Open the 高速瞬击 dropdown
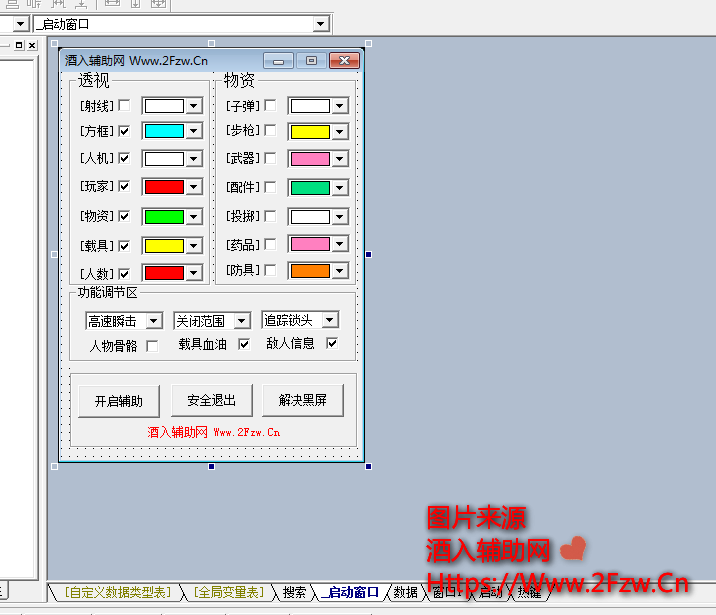The height and width of the screenshot is (615, 716). 153,321
